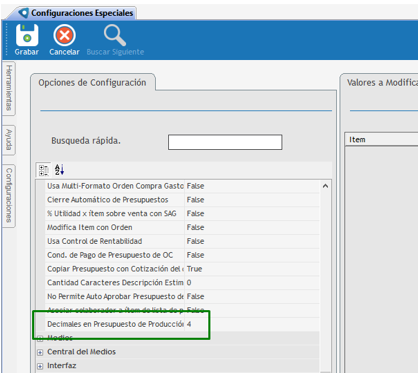Click the Buscar Siguiente magnifier icon
418x373 pixels.
115,35
